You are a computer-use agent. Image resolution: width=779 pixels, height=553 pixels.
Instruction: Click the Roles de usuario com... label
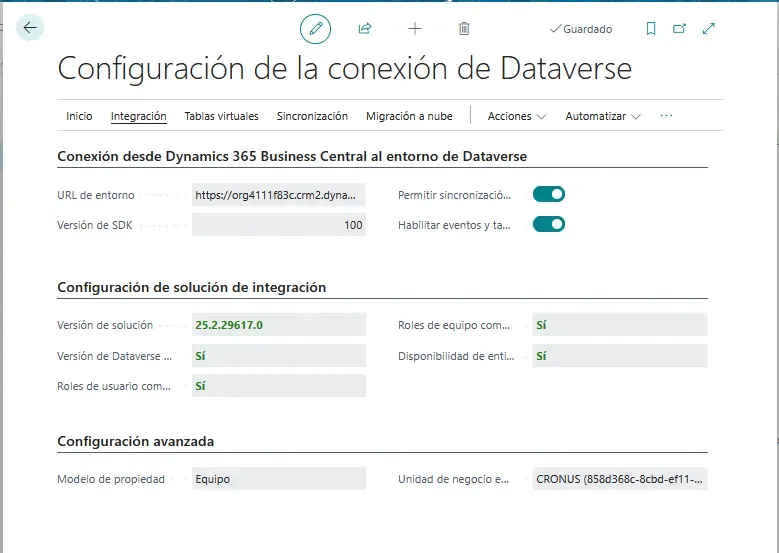coord(114,386)
